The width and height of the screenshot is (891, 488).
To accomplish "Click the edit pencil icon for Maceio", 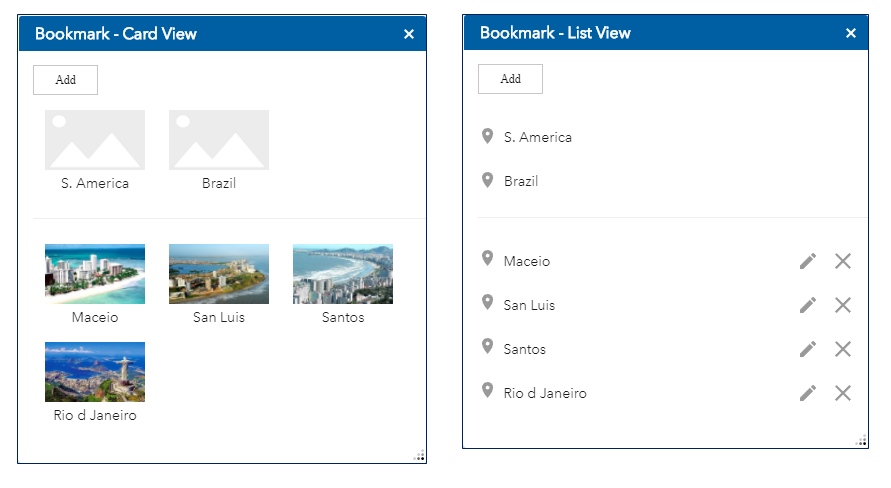I will coord(808,261).
